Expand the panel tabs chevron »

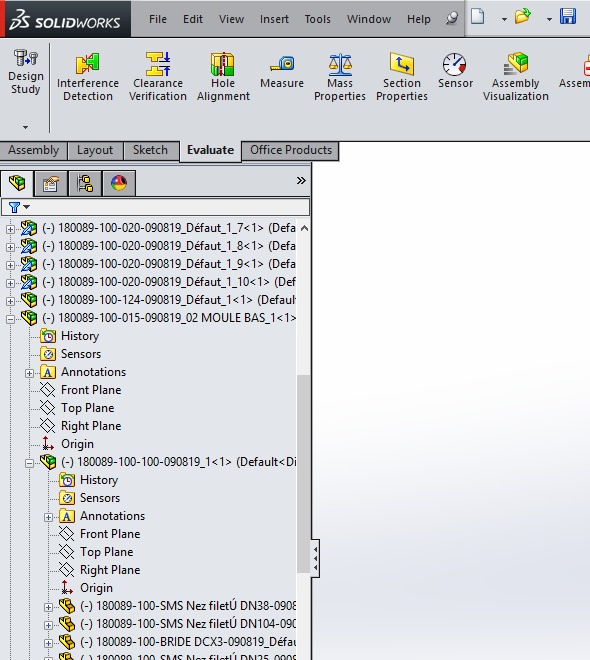(301, 181)
